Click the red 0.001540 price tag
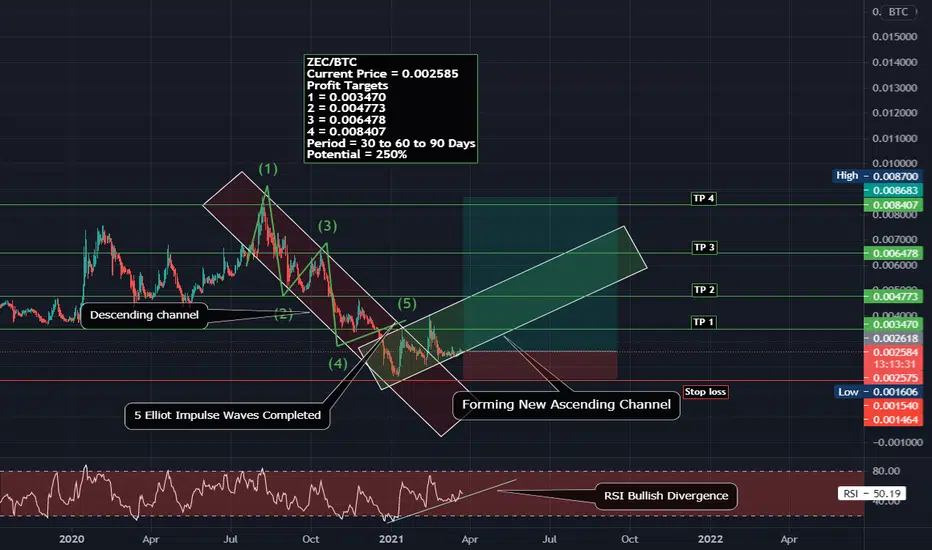 pyautogui.click(x=893, y=406)
